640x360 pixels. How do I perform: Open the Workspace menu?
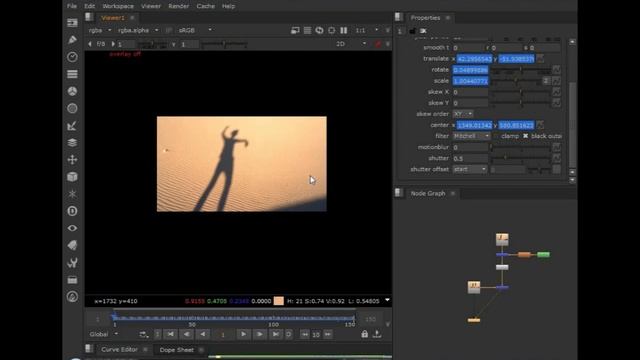pos(118,6)
